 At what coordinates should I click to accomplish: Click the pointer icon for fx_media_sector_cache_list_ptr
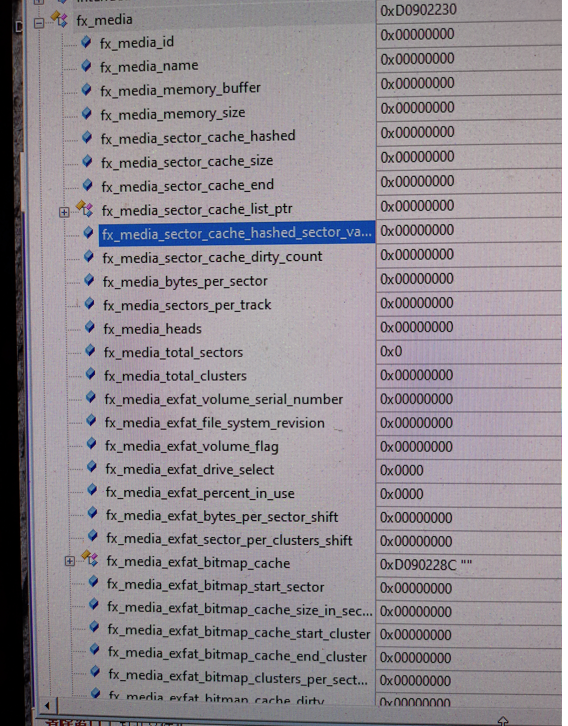pyautogui.click(x=85, y=208)
